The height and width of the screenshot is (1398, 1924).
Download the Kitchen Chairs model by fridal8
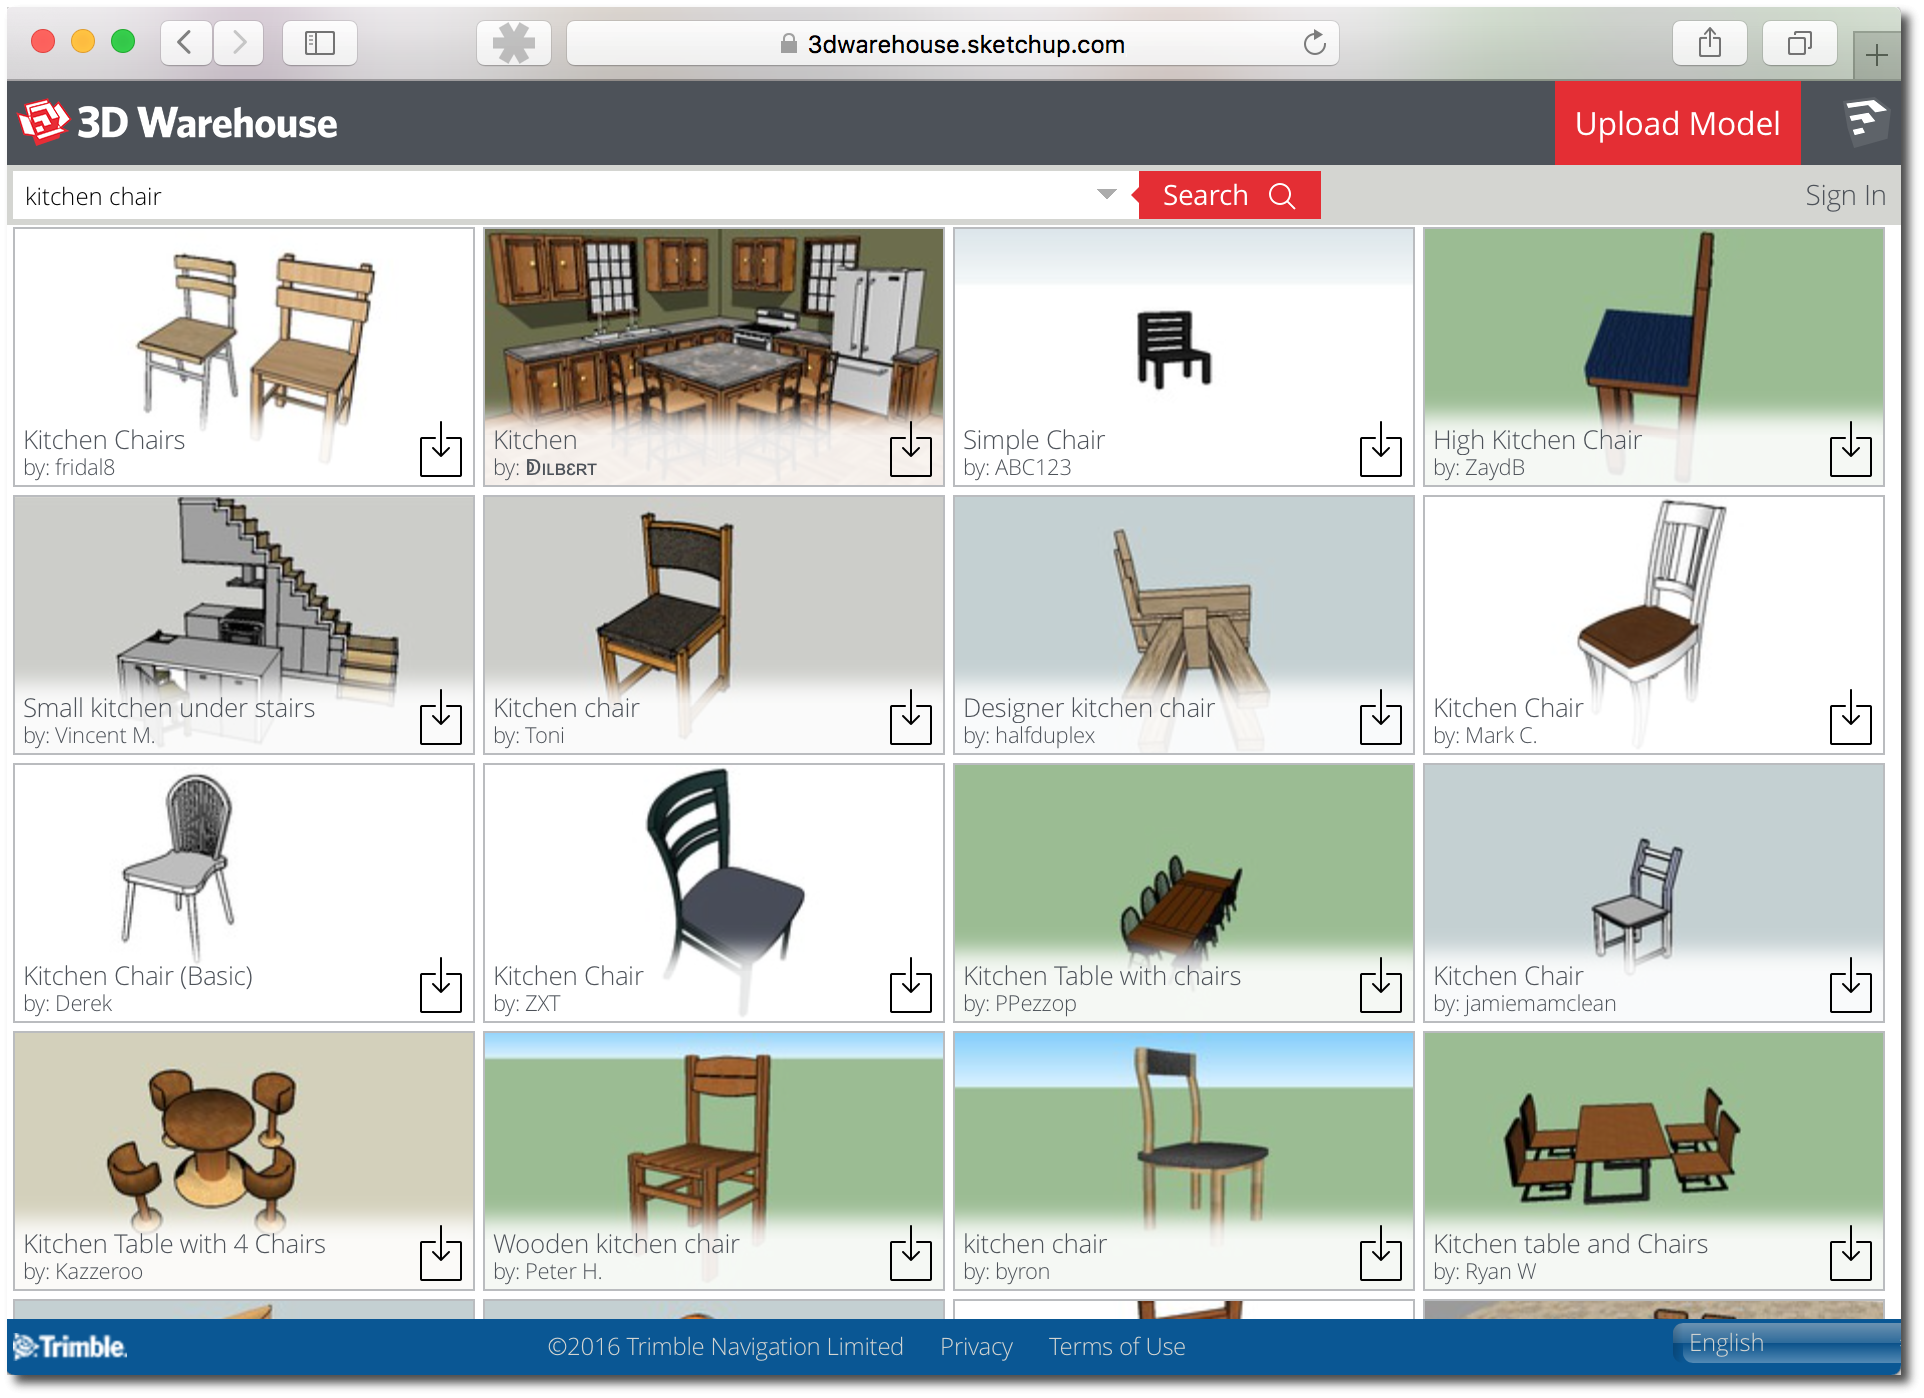pos(440,450)
